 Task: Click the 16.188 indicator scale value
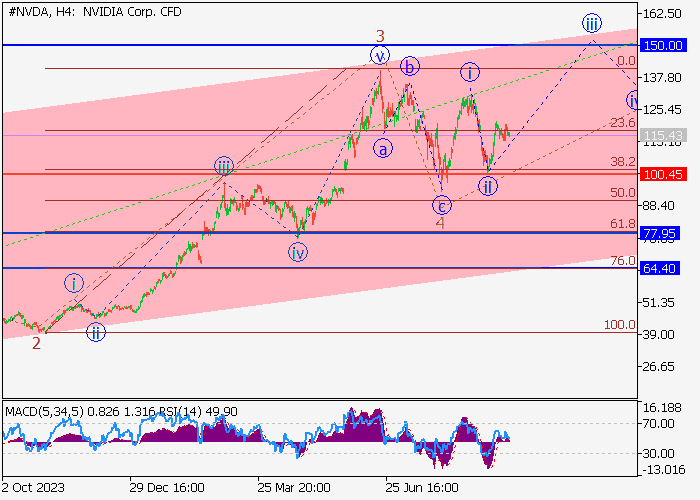(662, 408)
